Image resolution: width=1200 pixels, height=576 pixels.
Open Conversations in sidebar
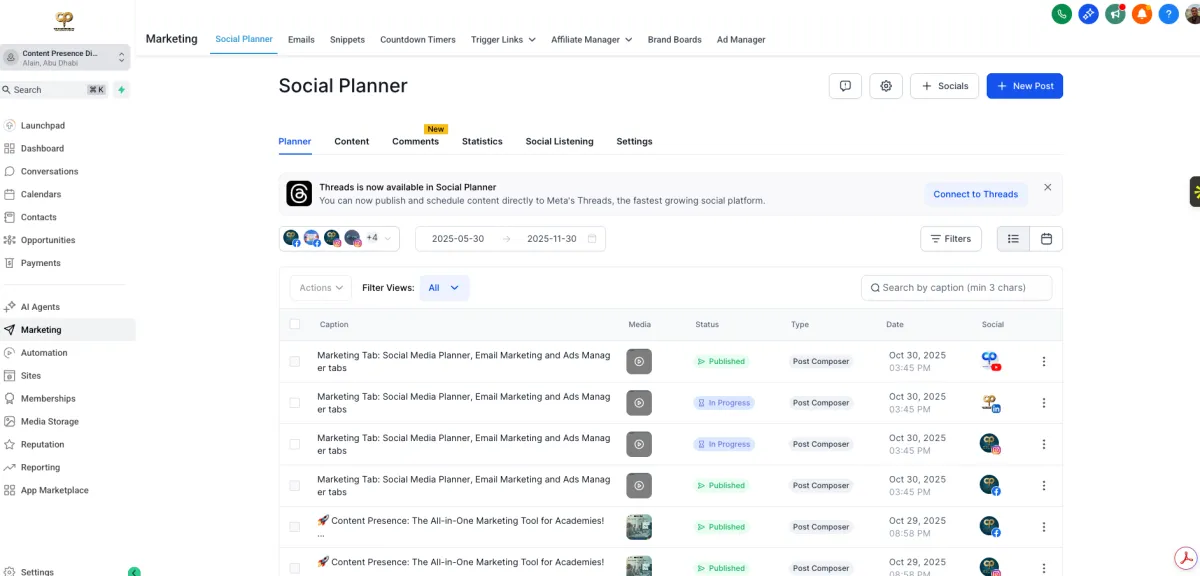(x=49, y=171)
